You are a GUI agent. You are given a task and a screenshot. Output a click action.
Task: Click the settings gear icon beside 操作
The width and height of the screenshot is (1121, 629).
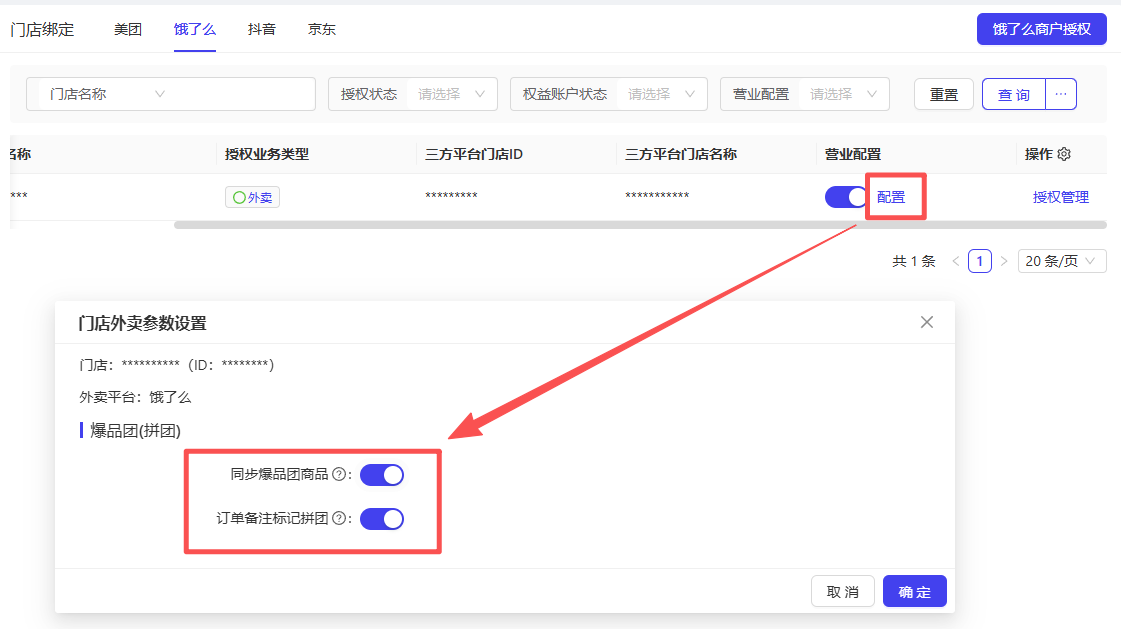click(1064, 154)
